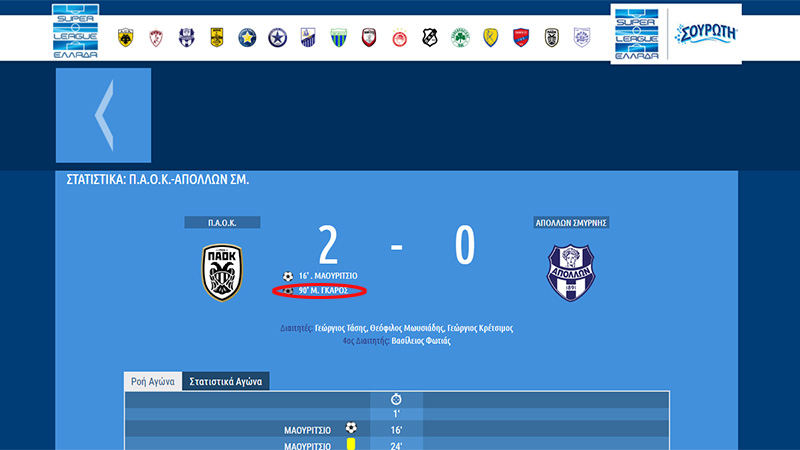Image resolution: width=800 pixels, height=450 pixels.
Task: Open Asteras Tripolis yellow star logo
Action: [247, 38]
